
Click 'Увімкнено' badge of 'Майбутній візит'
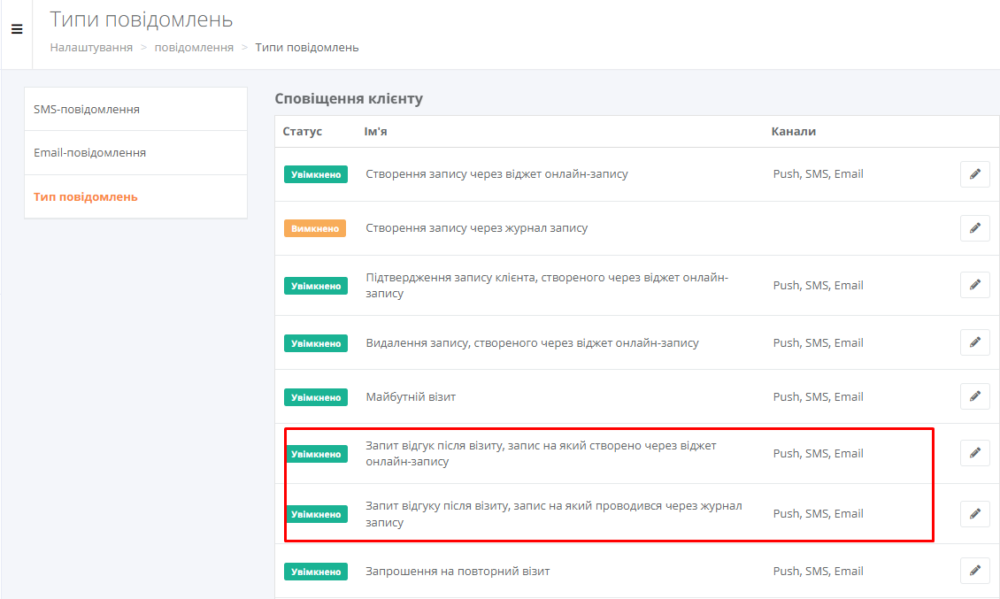point(315,397)
